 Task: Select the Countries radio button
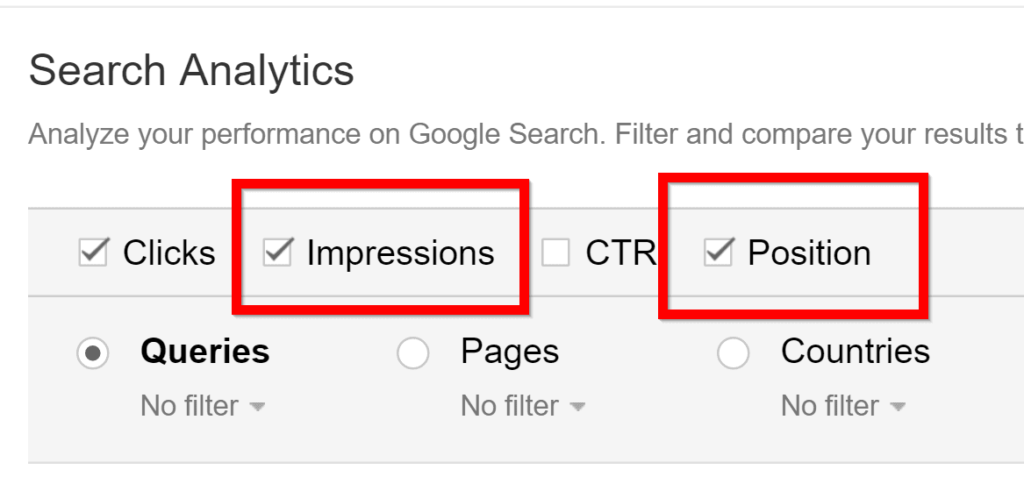coord(733,353)
